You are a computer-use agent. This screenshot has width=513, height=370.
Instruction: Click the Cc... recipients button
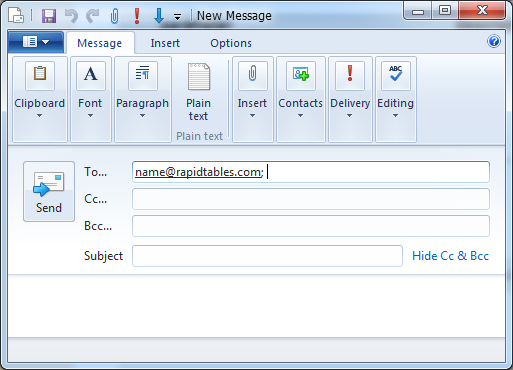(96, 199)
